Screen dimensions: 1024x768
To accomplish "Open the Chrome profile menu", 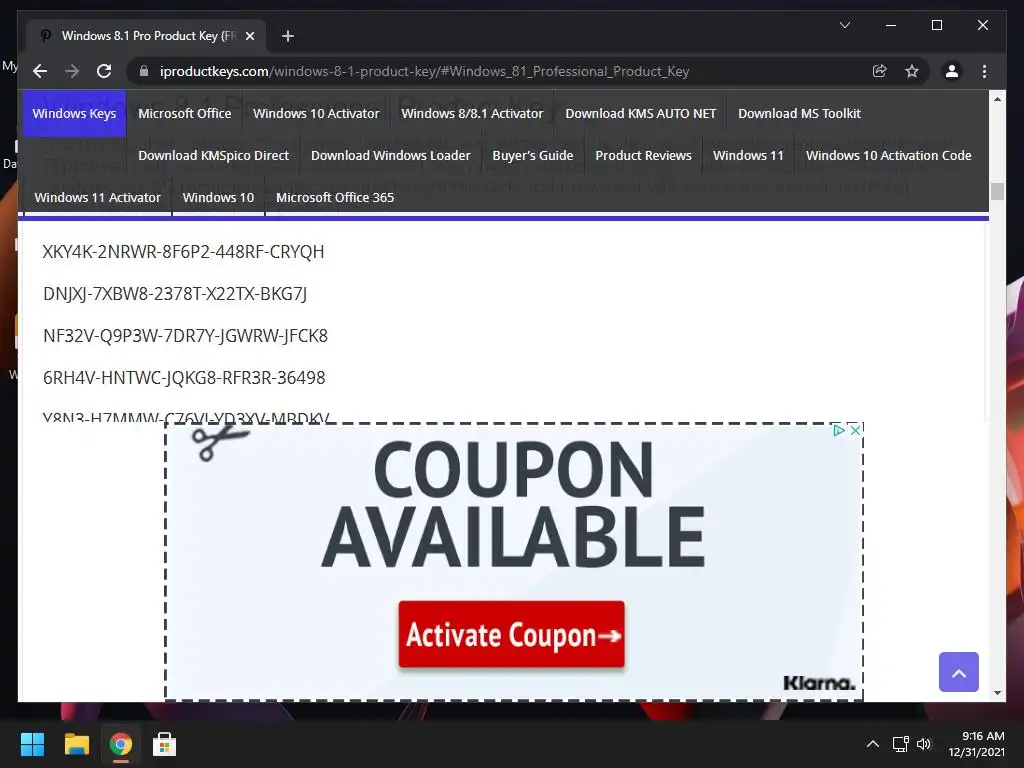I will tap(952, 71).
